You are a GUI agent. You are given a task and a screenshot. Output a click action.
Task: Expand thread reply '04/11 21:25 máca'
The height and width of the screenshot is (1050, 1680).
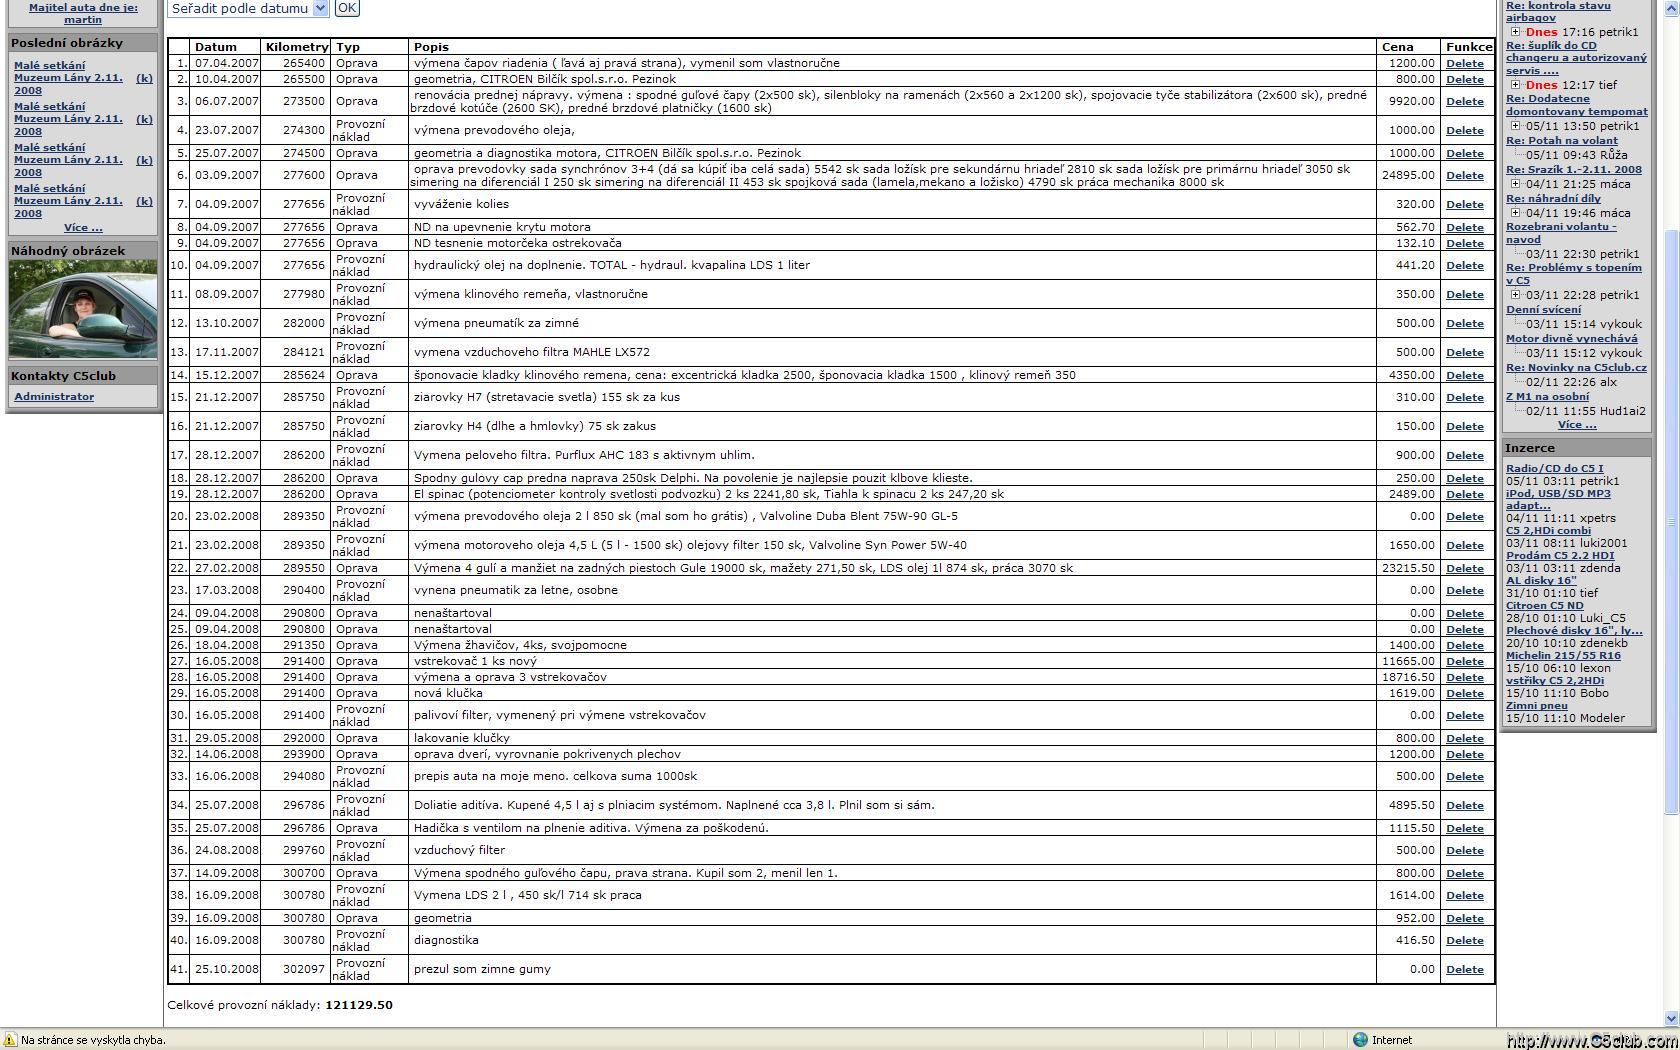tap(1515, 184)
